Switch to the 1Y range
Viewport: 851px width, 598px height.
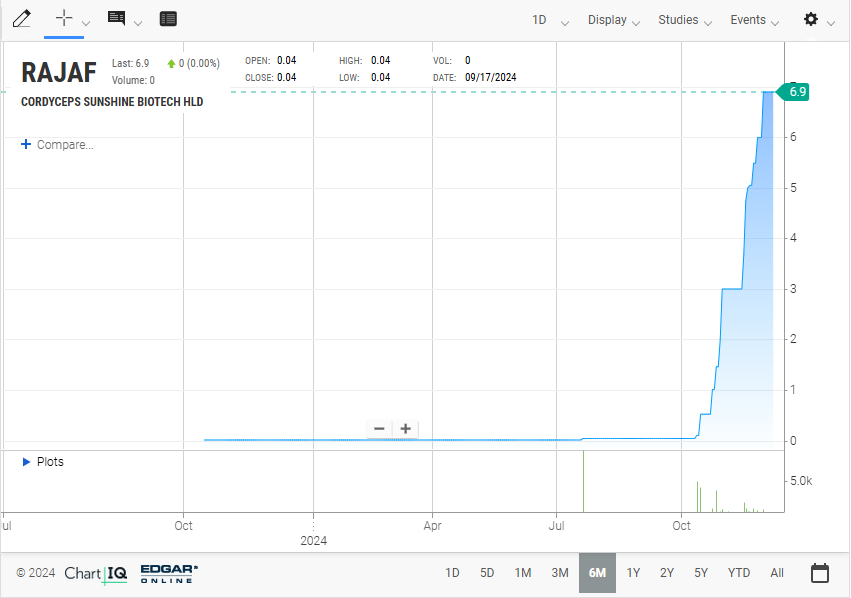click(x=633, y=573)
